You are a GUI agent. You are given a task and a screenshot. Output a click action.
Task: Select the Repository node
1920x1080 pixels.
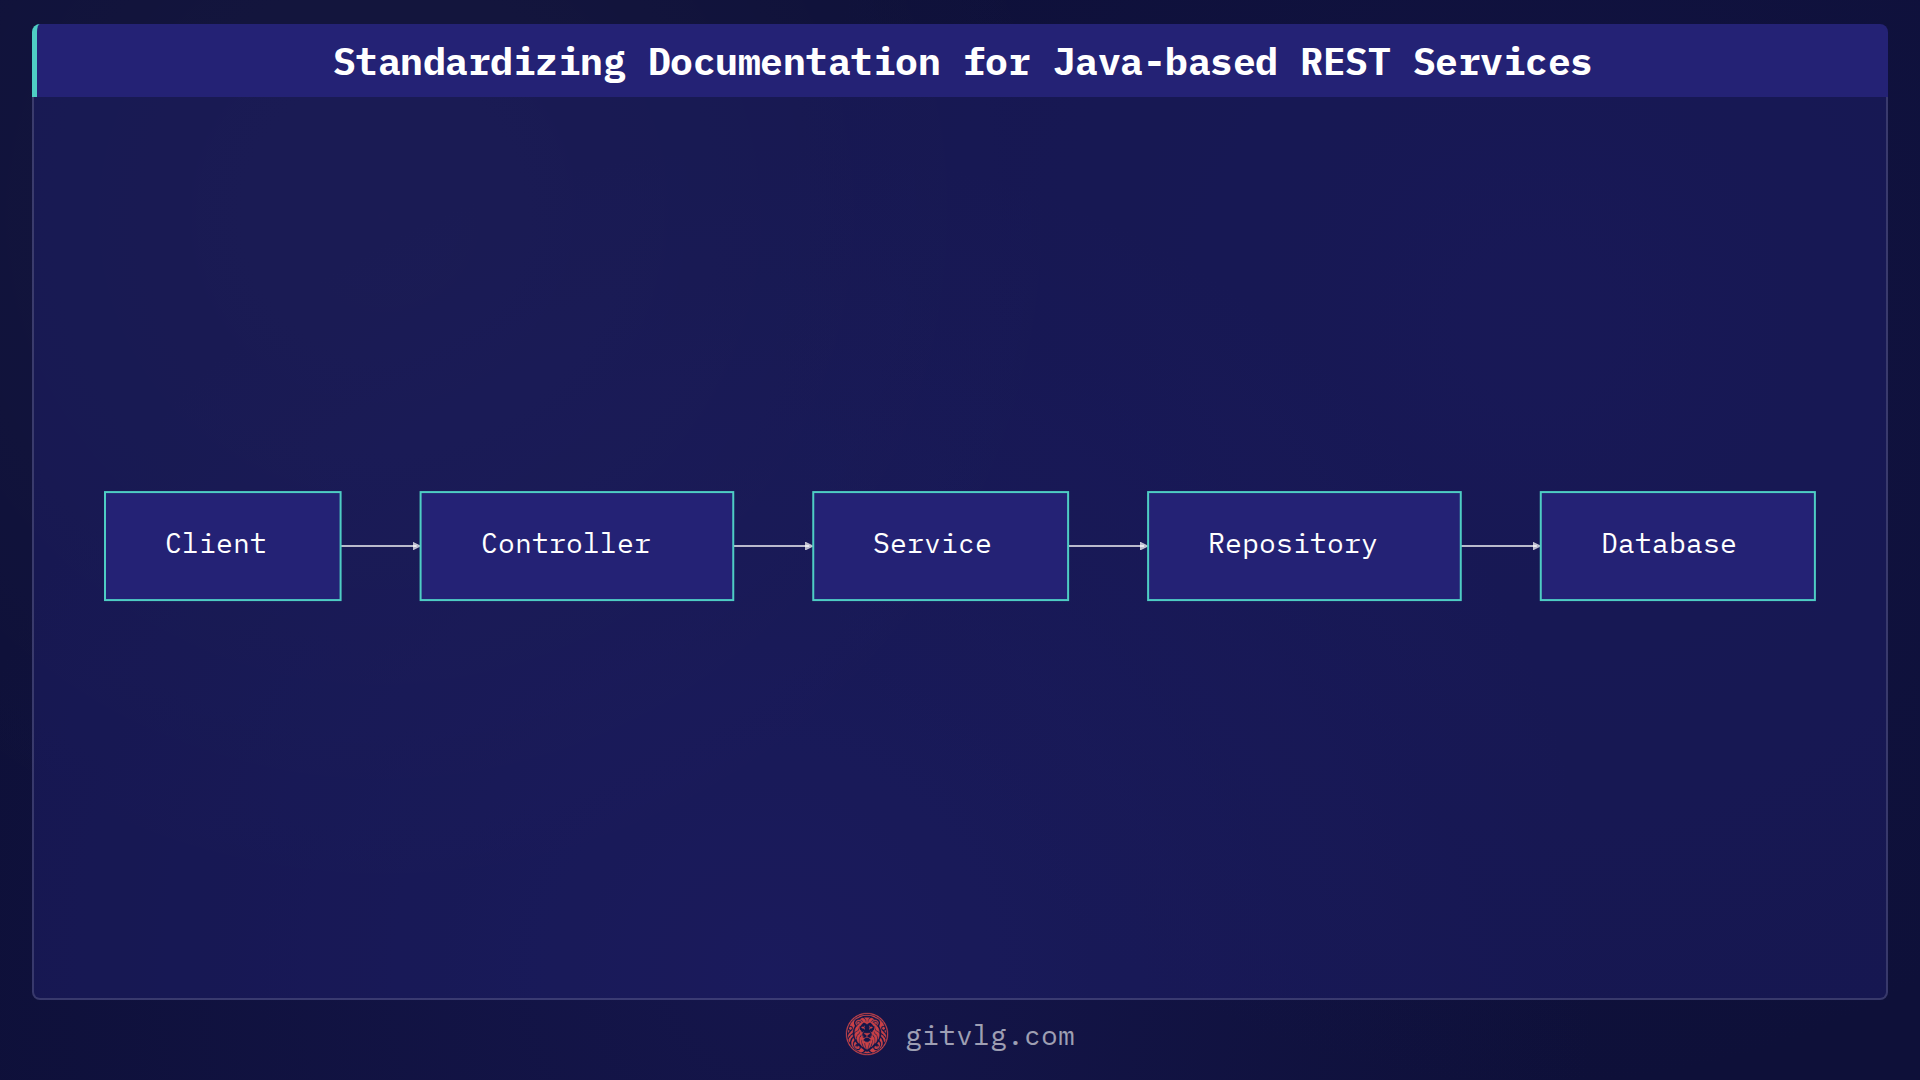(x=1304, y=546)
